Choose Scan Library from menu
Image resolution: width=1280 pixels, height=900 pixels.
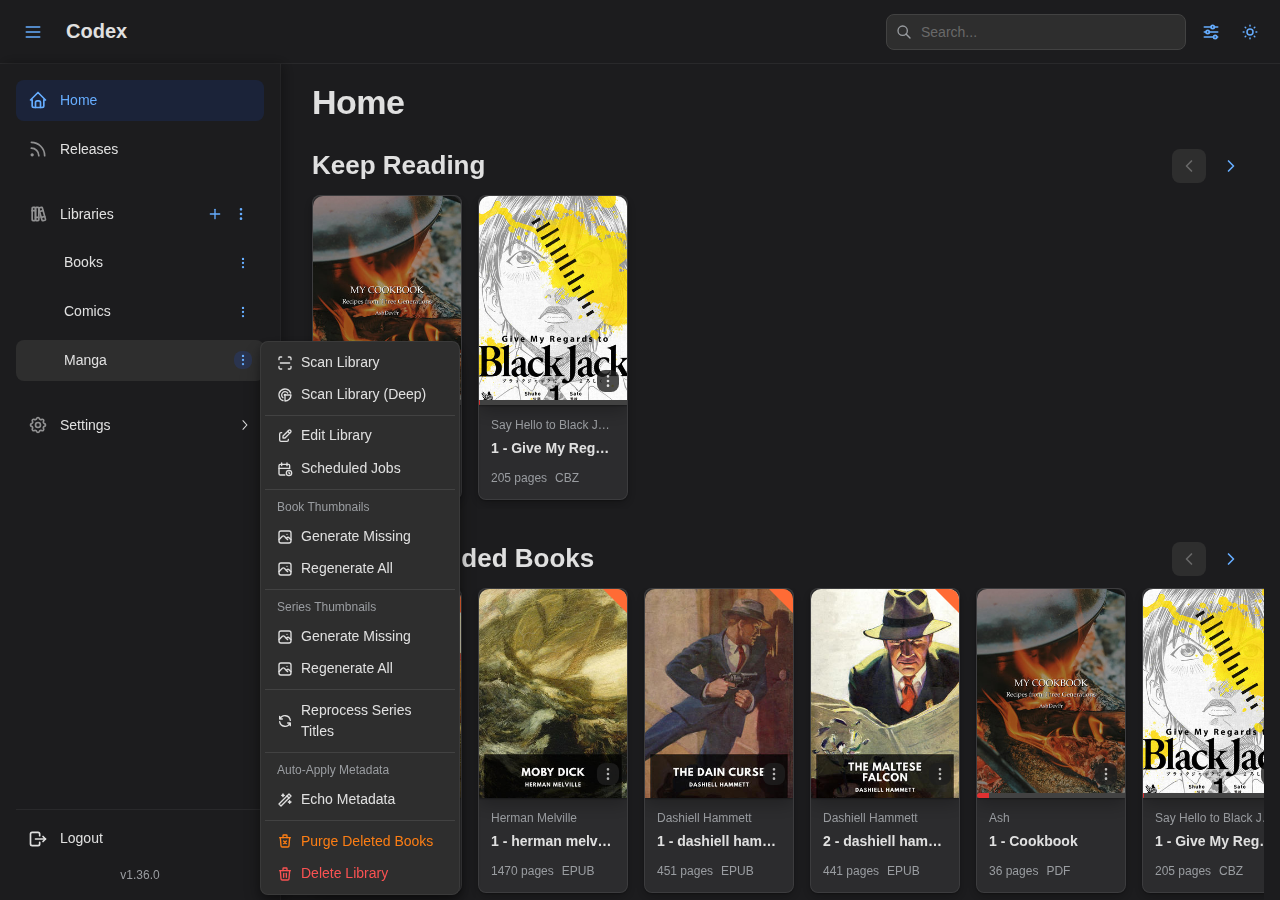pyautogui.click(x=360, y=362)
